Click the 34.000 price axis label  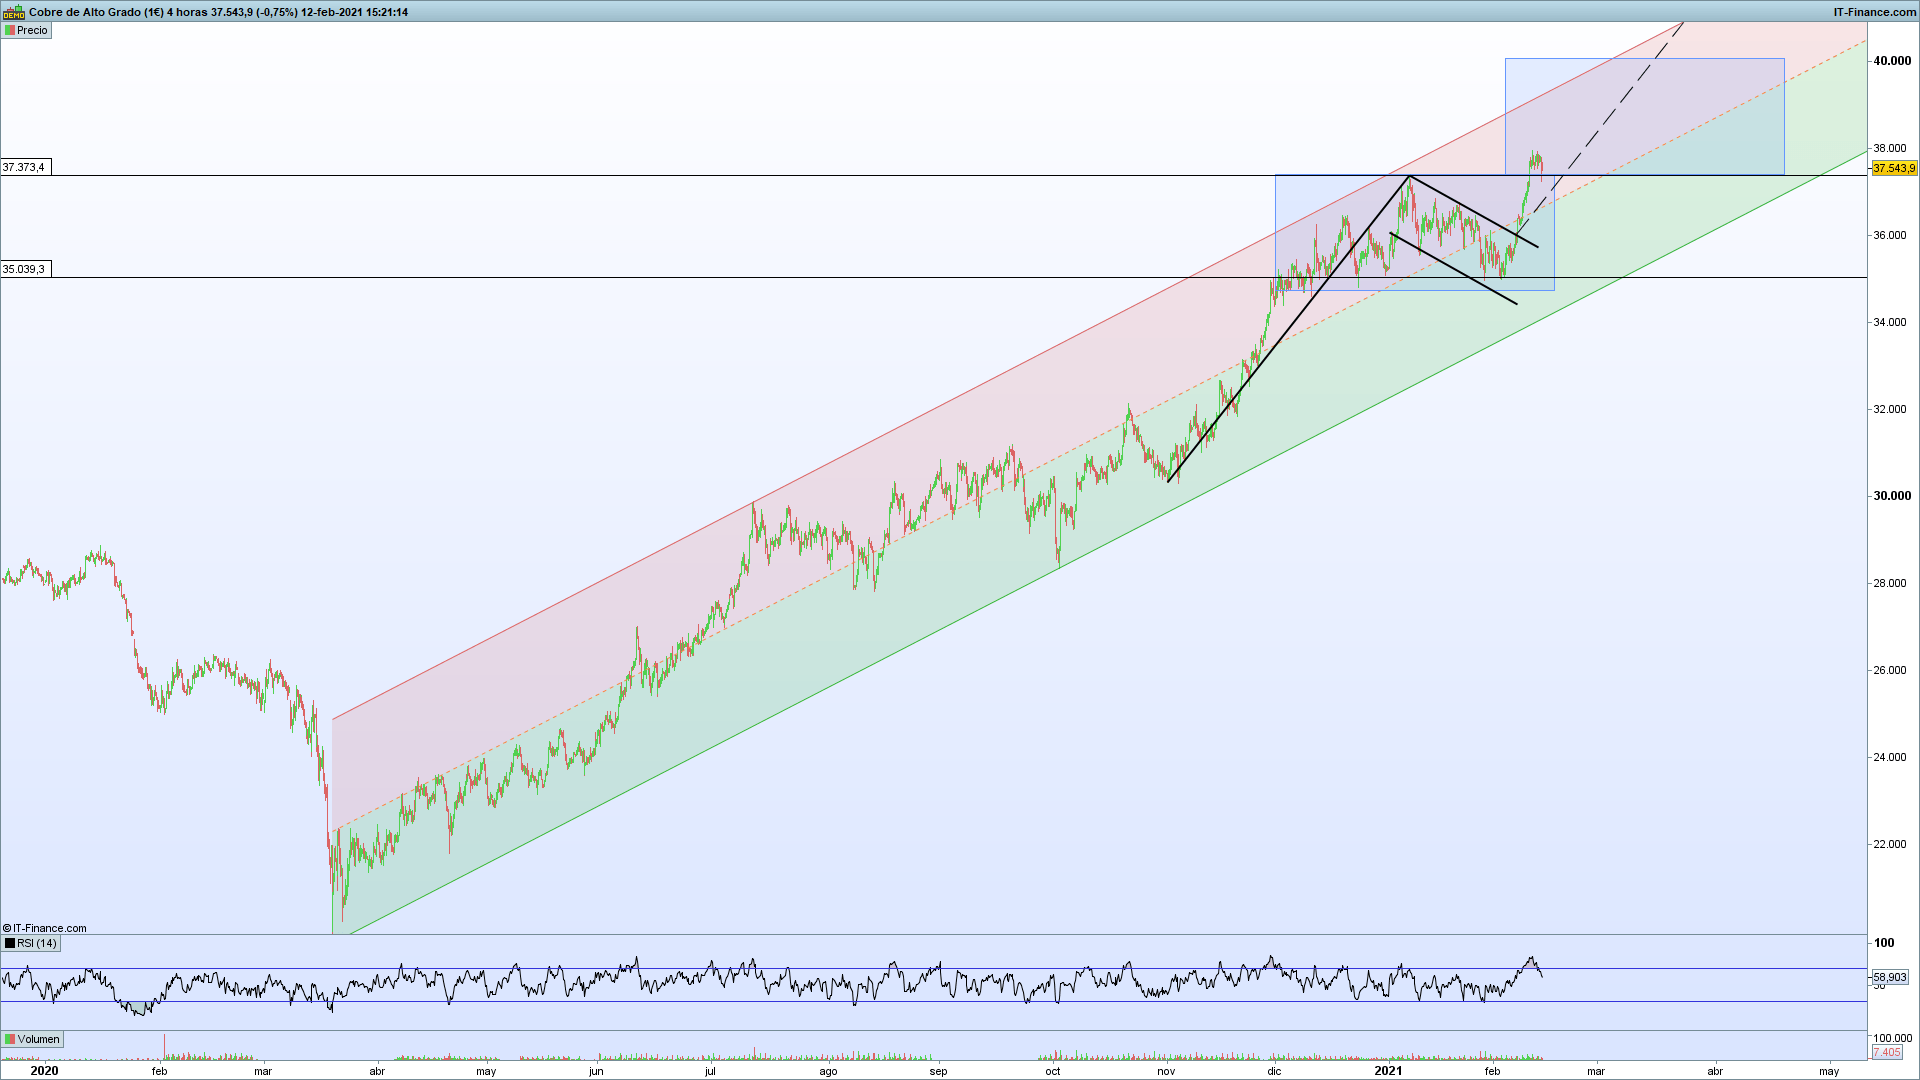pyautogui.click(x=1890, y=322)
